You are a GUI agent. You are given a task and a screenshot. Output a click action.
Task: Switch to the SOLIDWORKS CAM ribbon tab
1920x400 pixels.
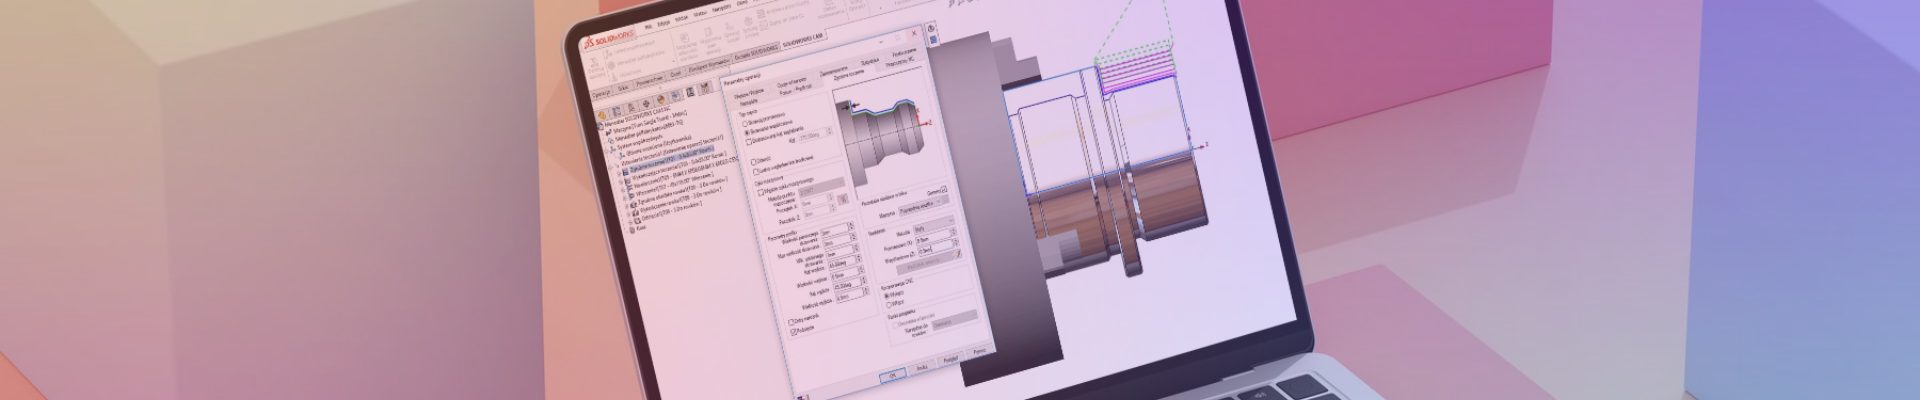804,44
